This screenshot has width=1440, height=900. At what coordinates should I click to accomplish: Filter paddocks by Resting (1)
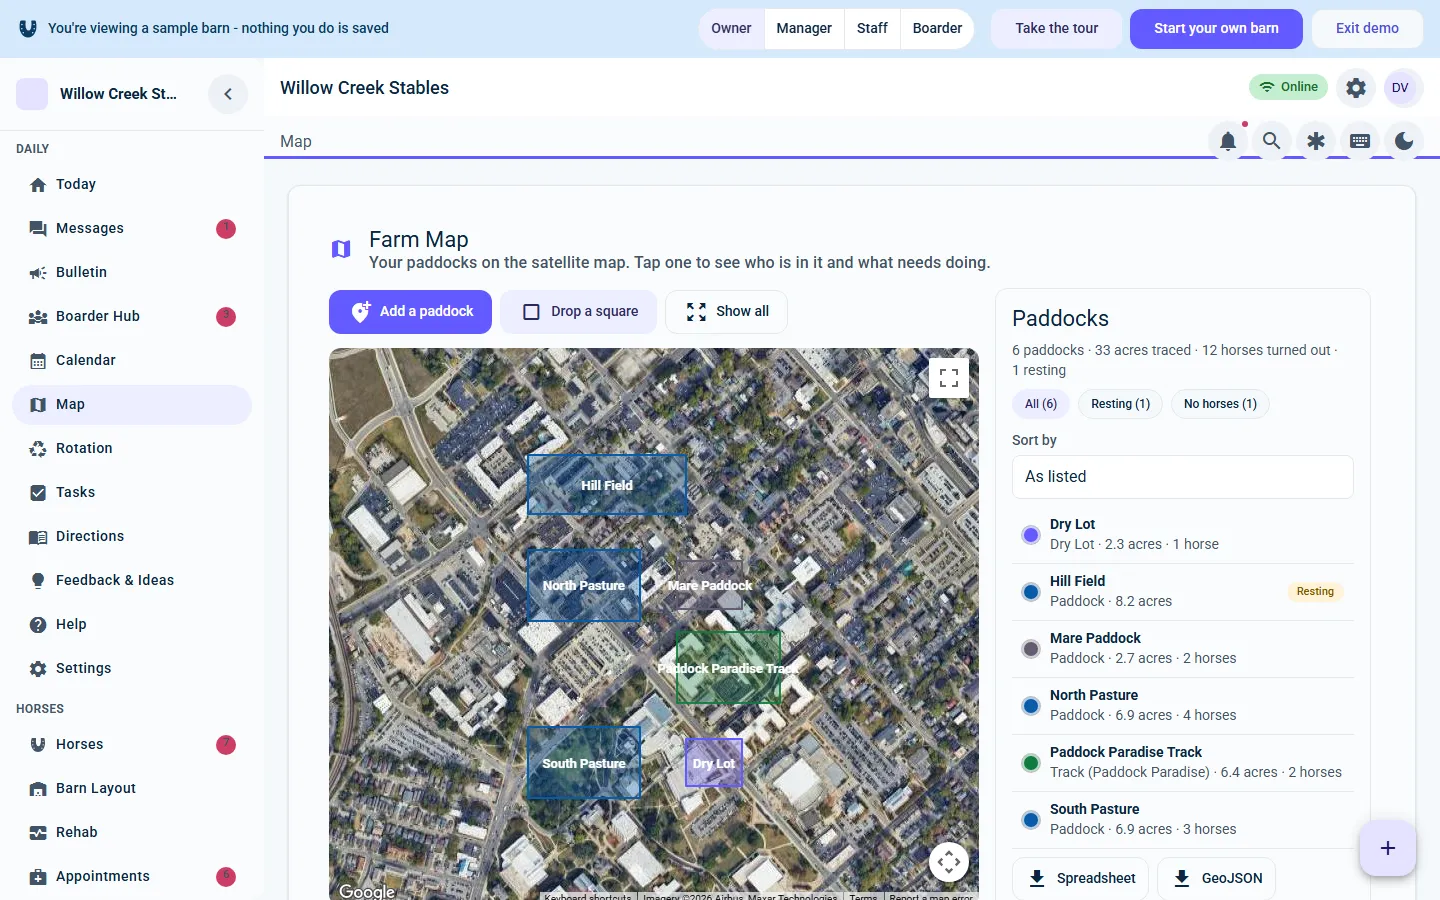pos(1120,404)
